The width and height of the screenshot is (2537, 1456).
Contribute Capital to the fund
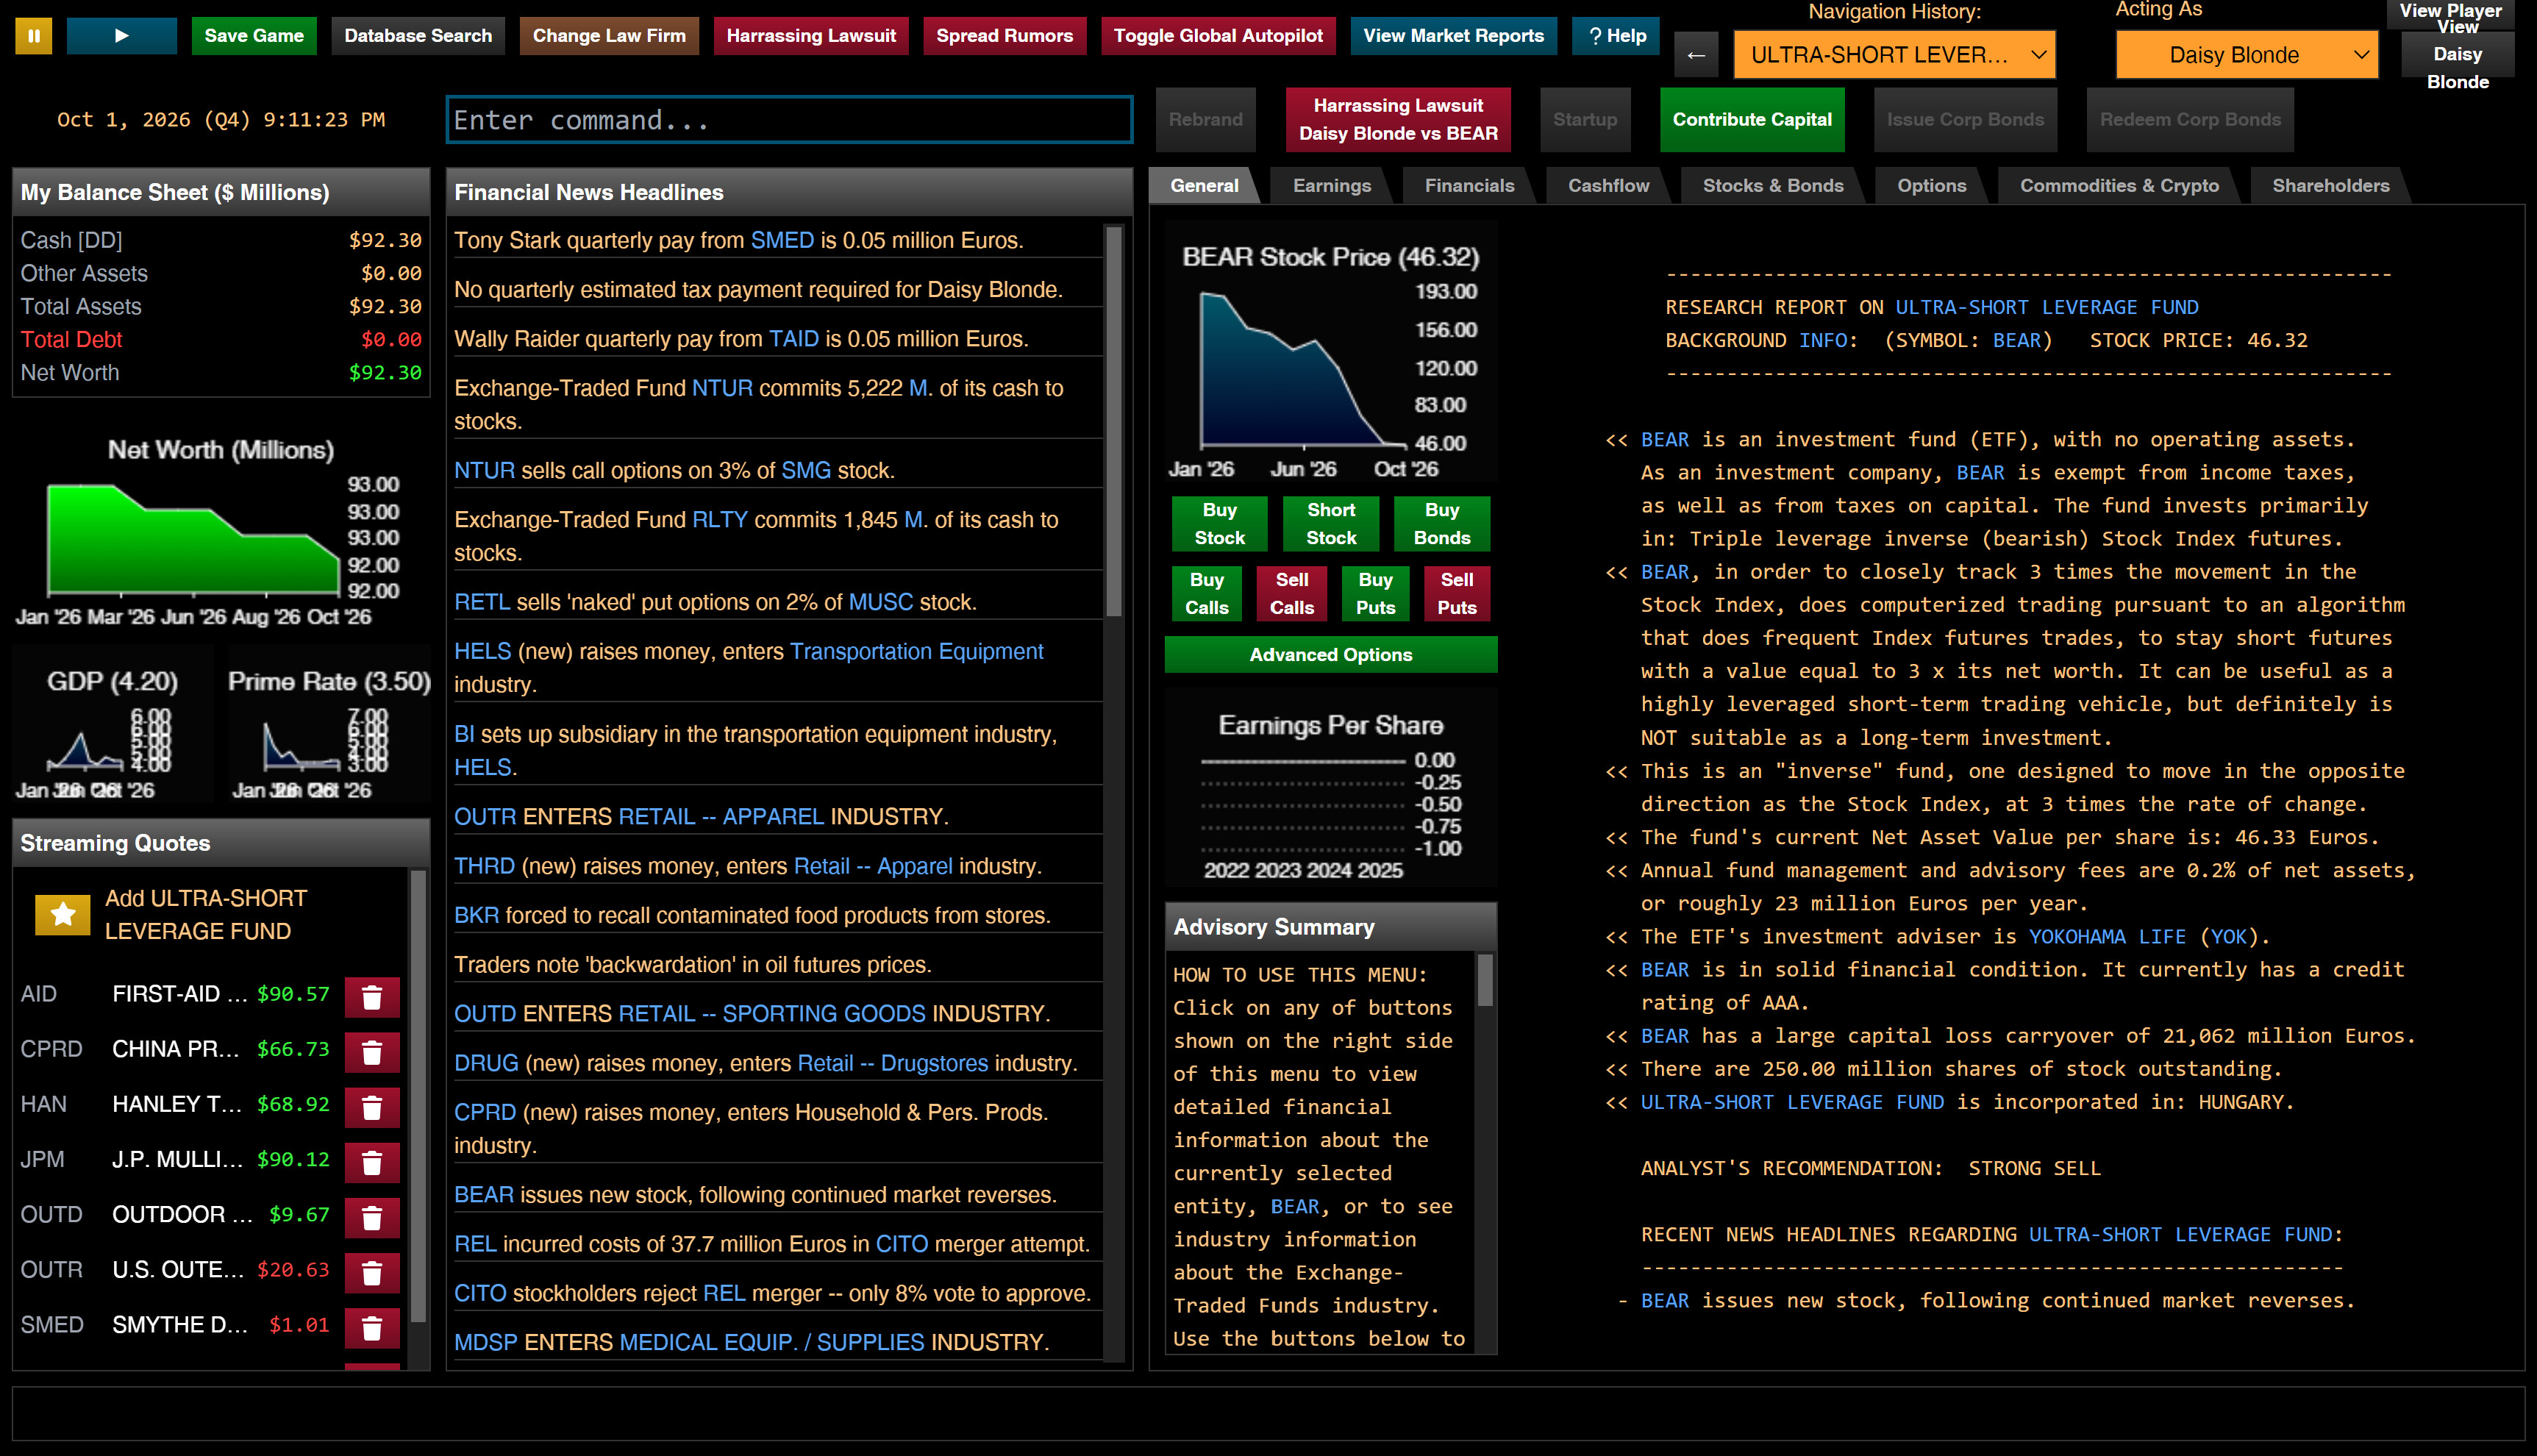click(1752, 119)
